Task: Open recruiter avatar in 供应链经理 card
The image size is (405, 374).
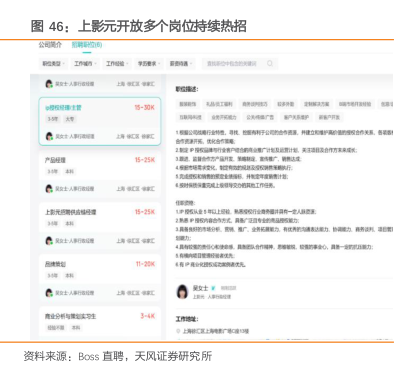Action: click(x=49, y=241)
